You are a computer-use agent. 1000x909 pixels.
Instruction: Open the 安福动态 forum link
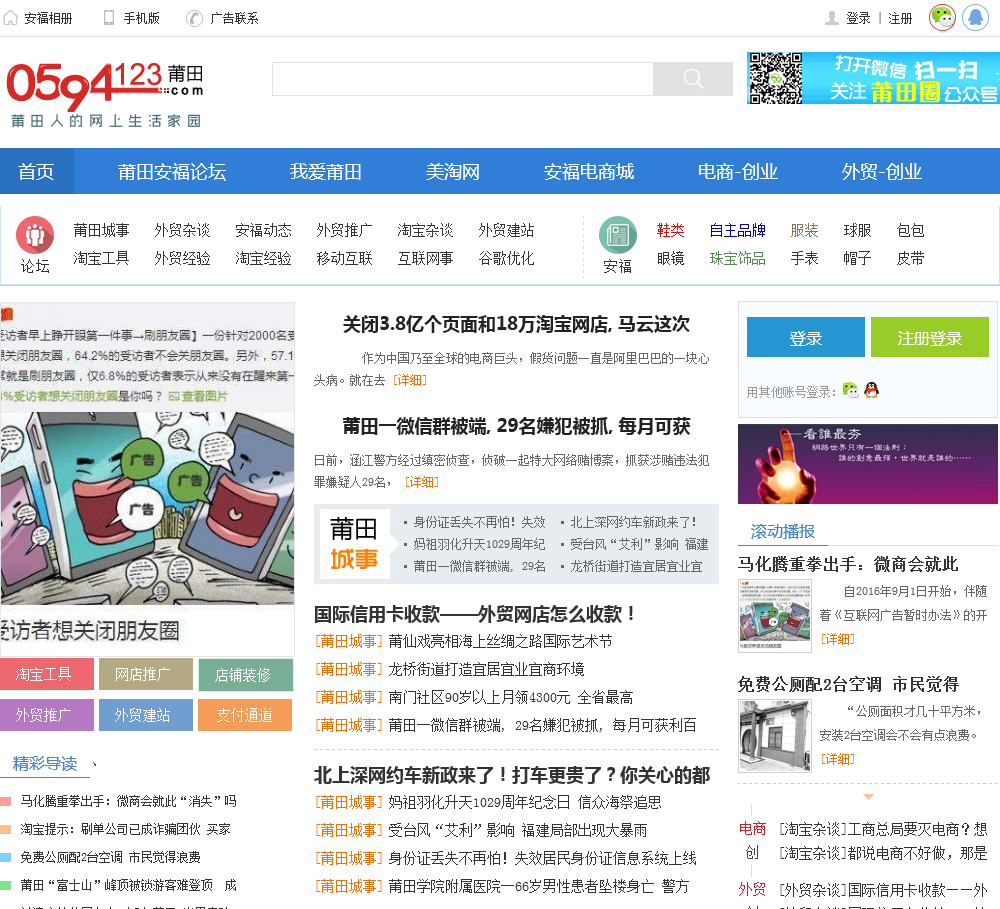coord(263,230)
